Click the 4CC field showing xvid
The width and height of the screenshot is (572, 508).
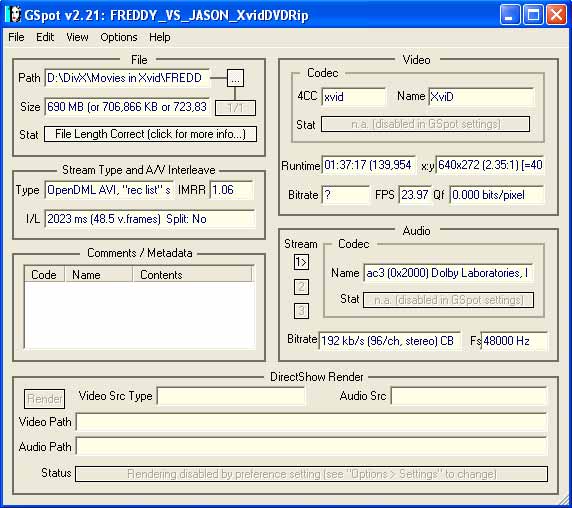353,97
